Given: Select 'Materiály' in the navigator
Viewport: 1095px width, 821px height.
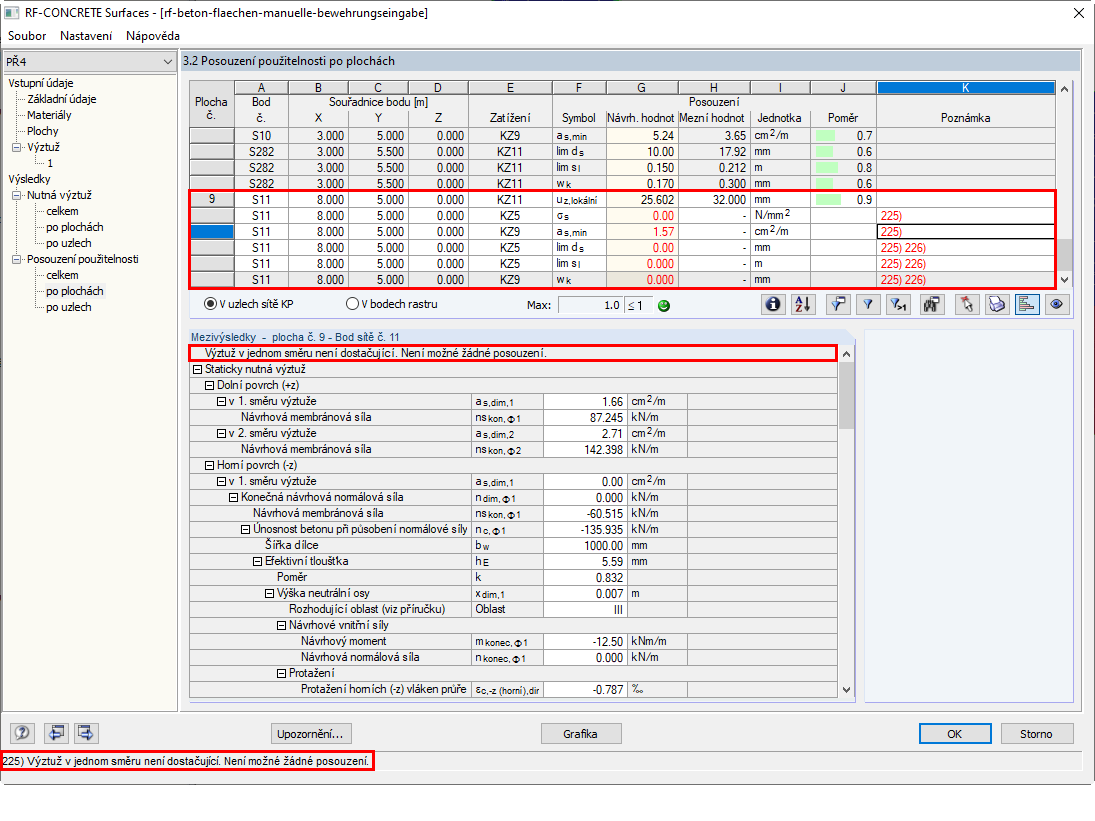Looking at the screenshot, I should (x=49, y=115).
